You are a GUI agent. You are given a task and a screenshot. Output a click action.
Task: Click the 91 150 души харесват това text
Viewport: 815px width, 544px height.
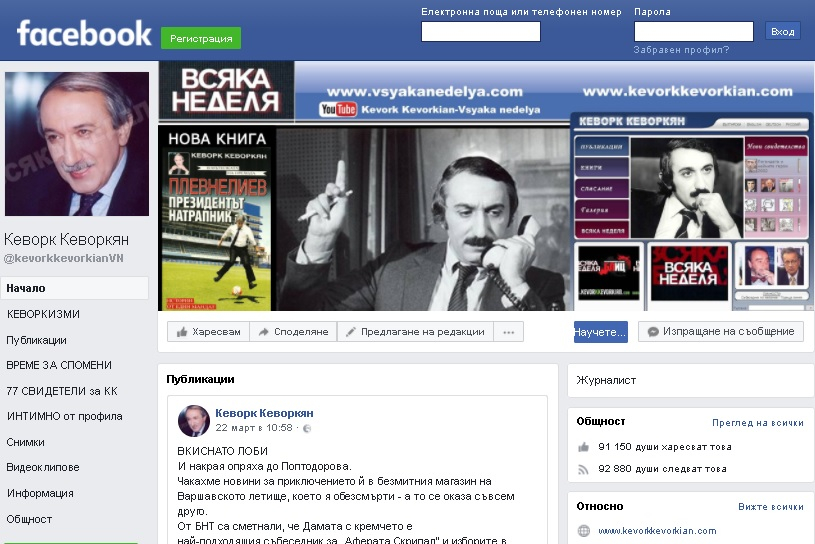[665, 447]
